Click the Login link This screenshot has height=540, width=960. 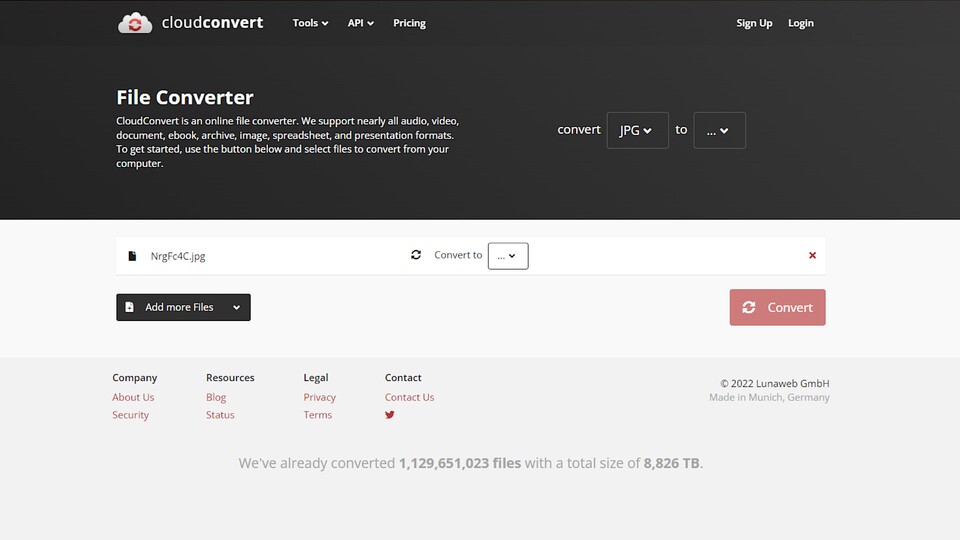[x=800, y=23]
